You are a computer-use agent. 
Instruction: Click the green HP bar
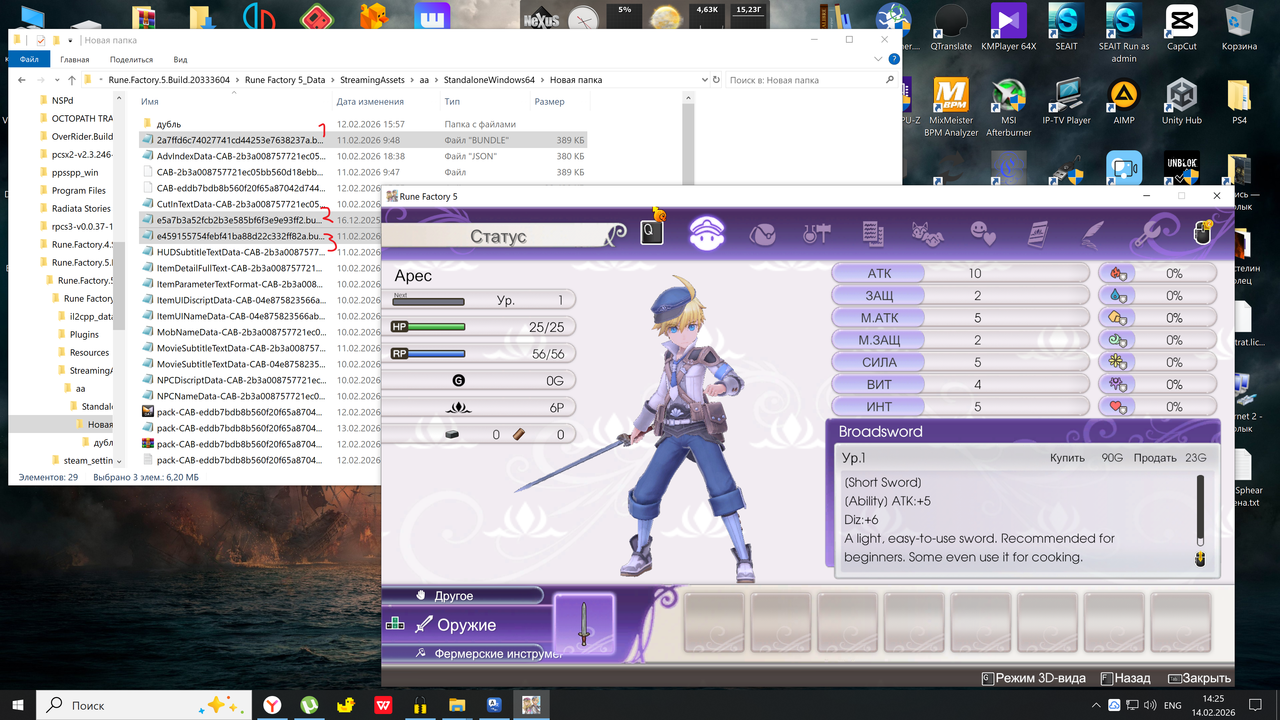pyautogui.click(x=437, y=327)
